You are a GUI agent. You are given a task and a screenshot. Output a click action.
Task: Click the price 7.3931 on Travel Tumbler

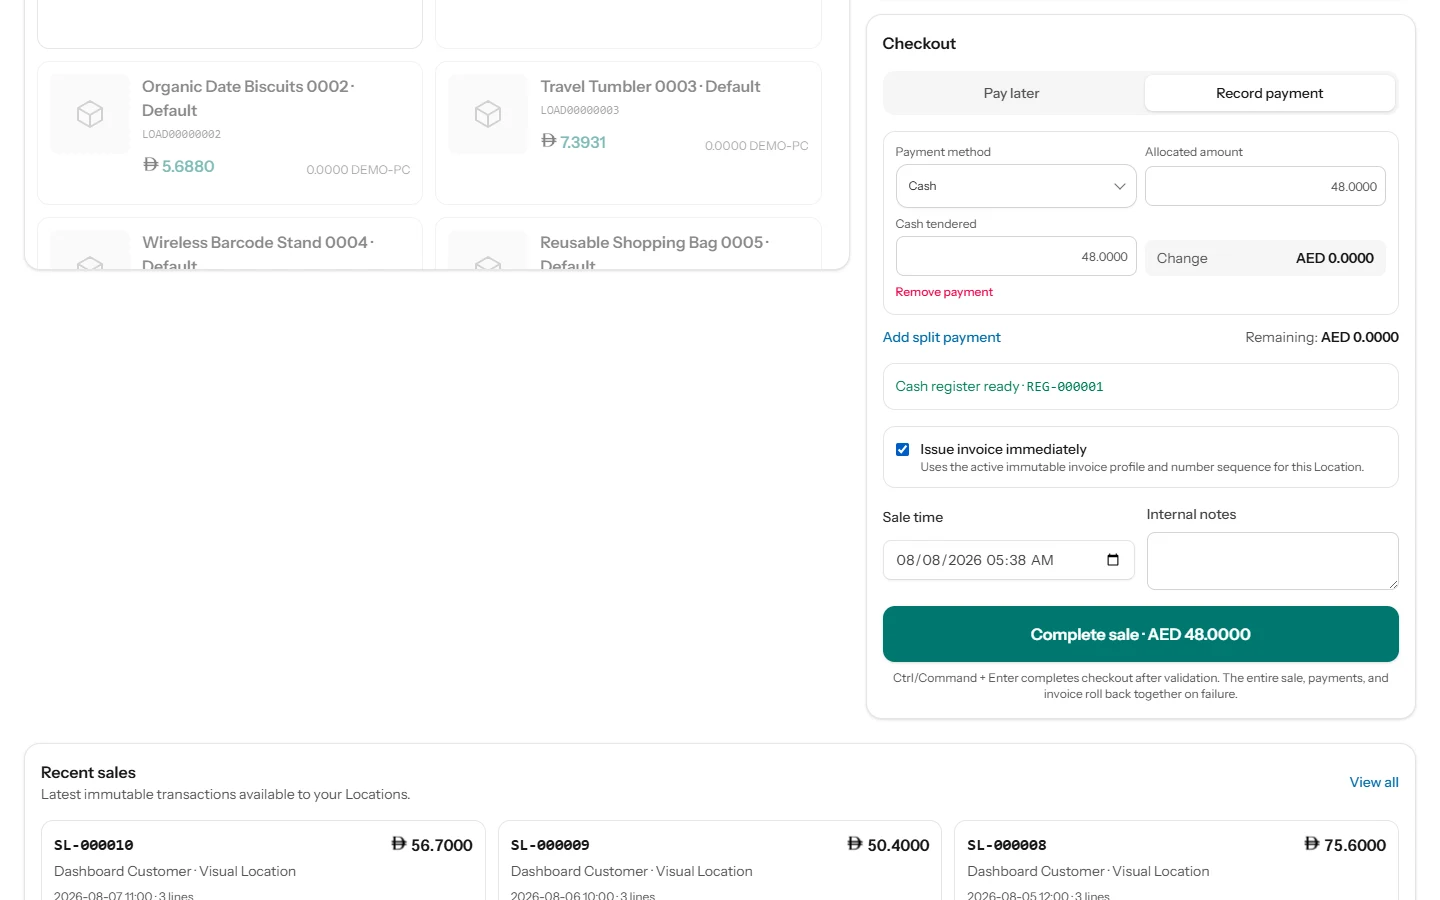click(x=574, y=142)
